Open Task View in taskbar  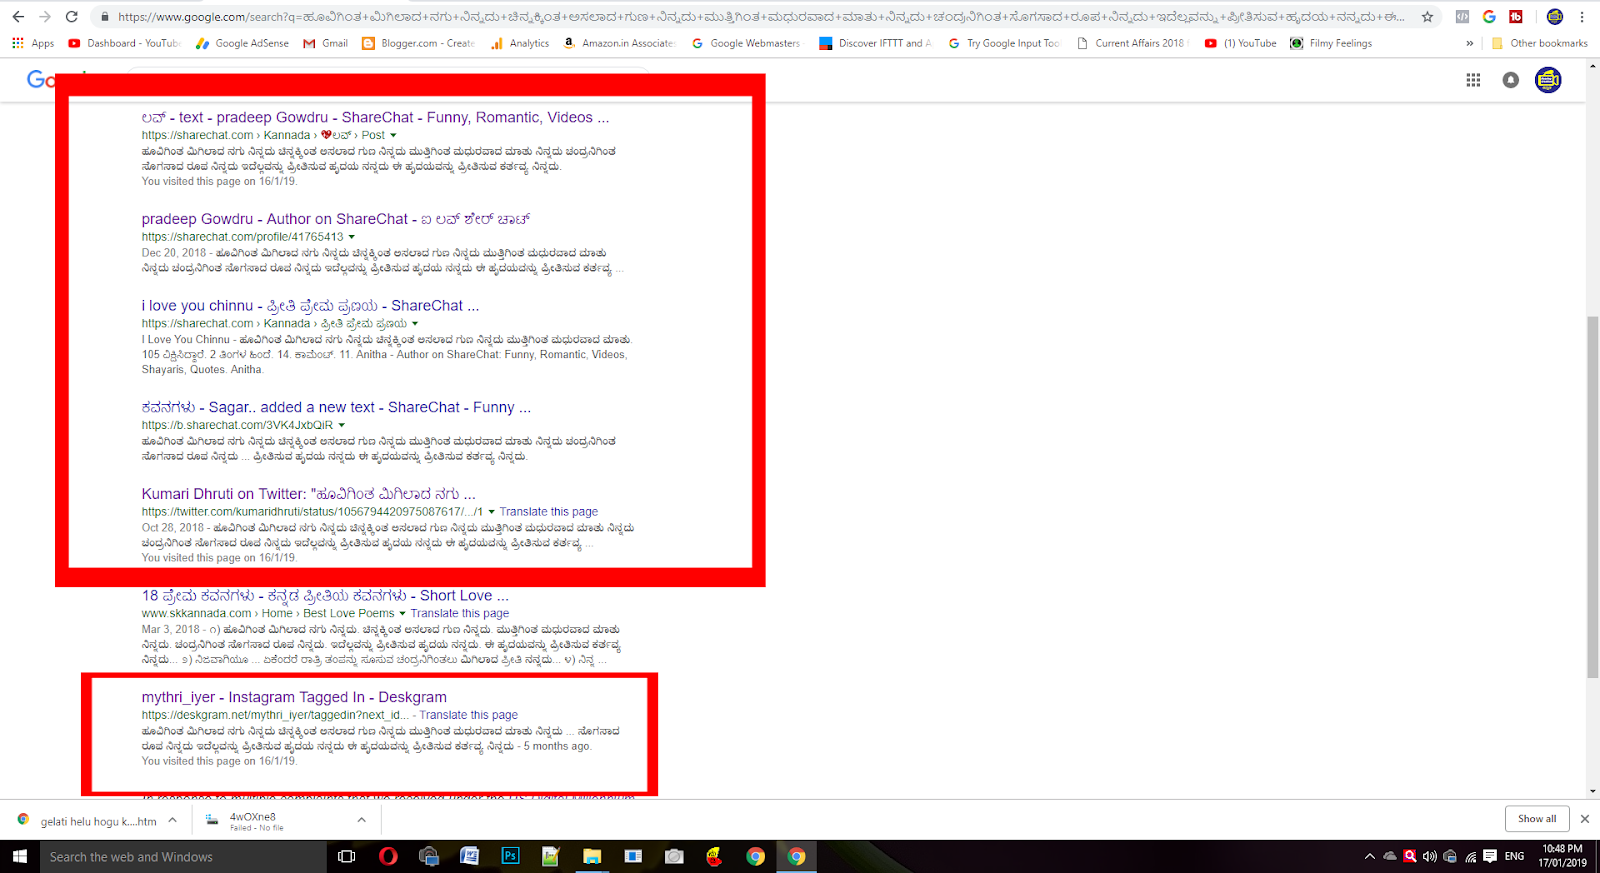click(347, 857)
